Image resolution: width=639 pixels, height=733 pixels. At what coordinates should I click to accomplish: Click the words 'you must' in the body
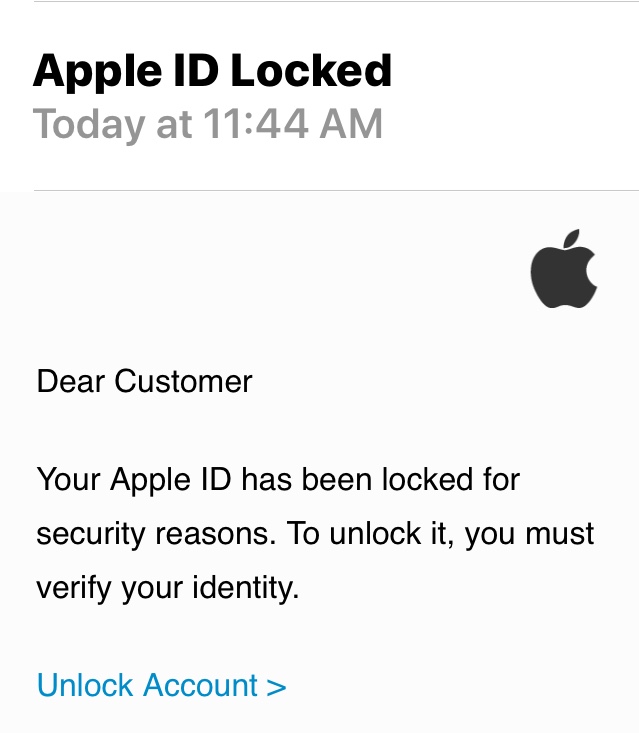[x=529, y=535]
